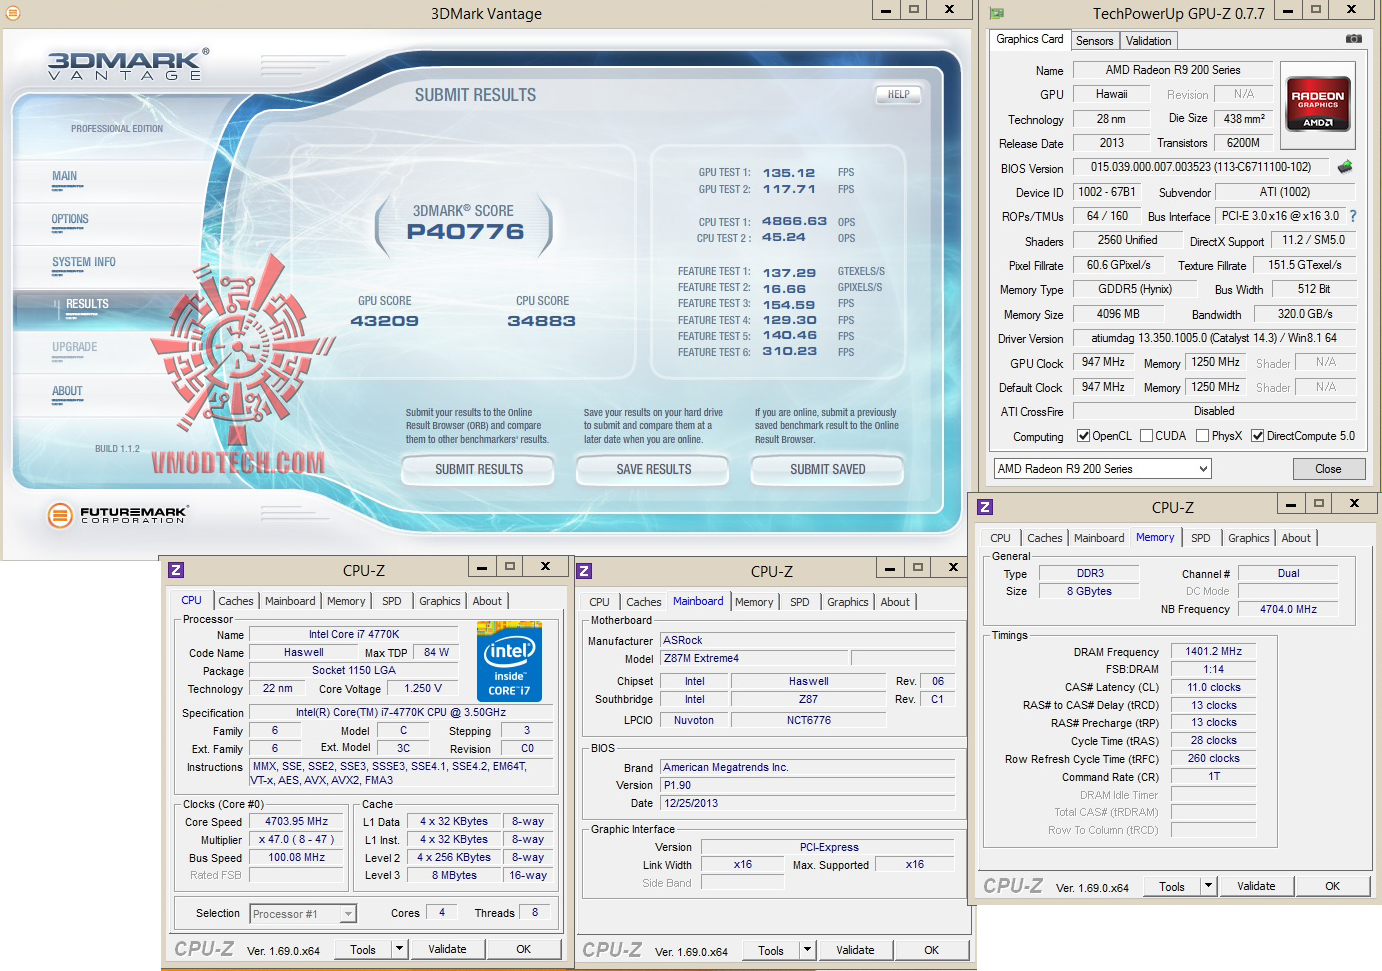
Task: Toggle the OpenCL checkbox
Action: 1083,436
